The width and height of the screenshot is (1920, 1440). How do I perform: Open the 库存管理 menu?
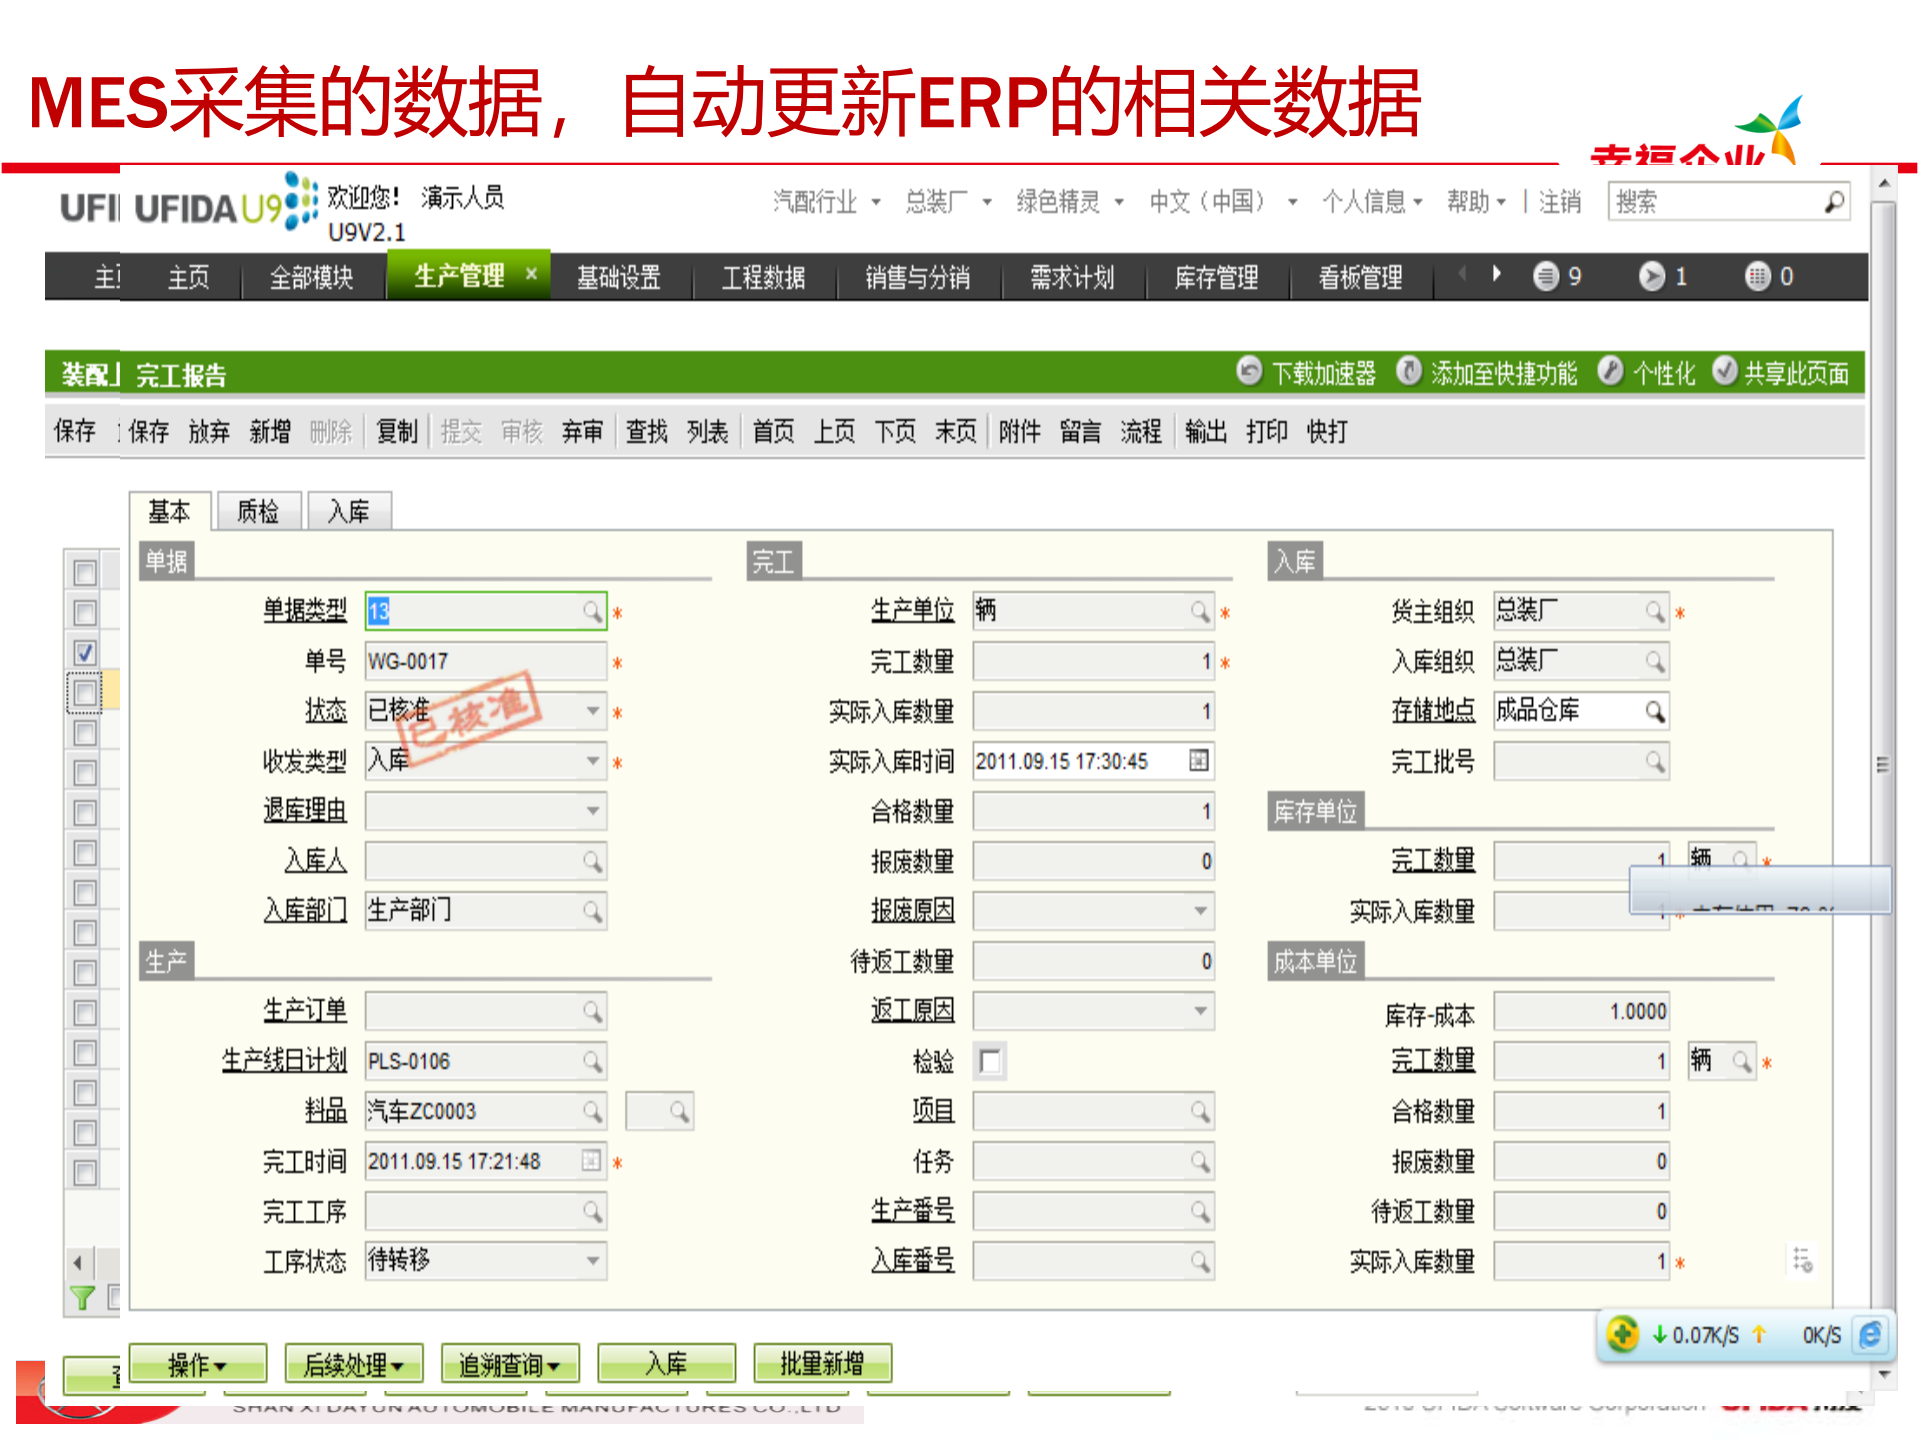[x=1216, y=277]
